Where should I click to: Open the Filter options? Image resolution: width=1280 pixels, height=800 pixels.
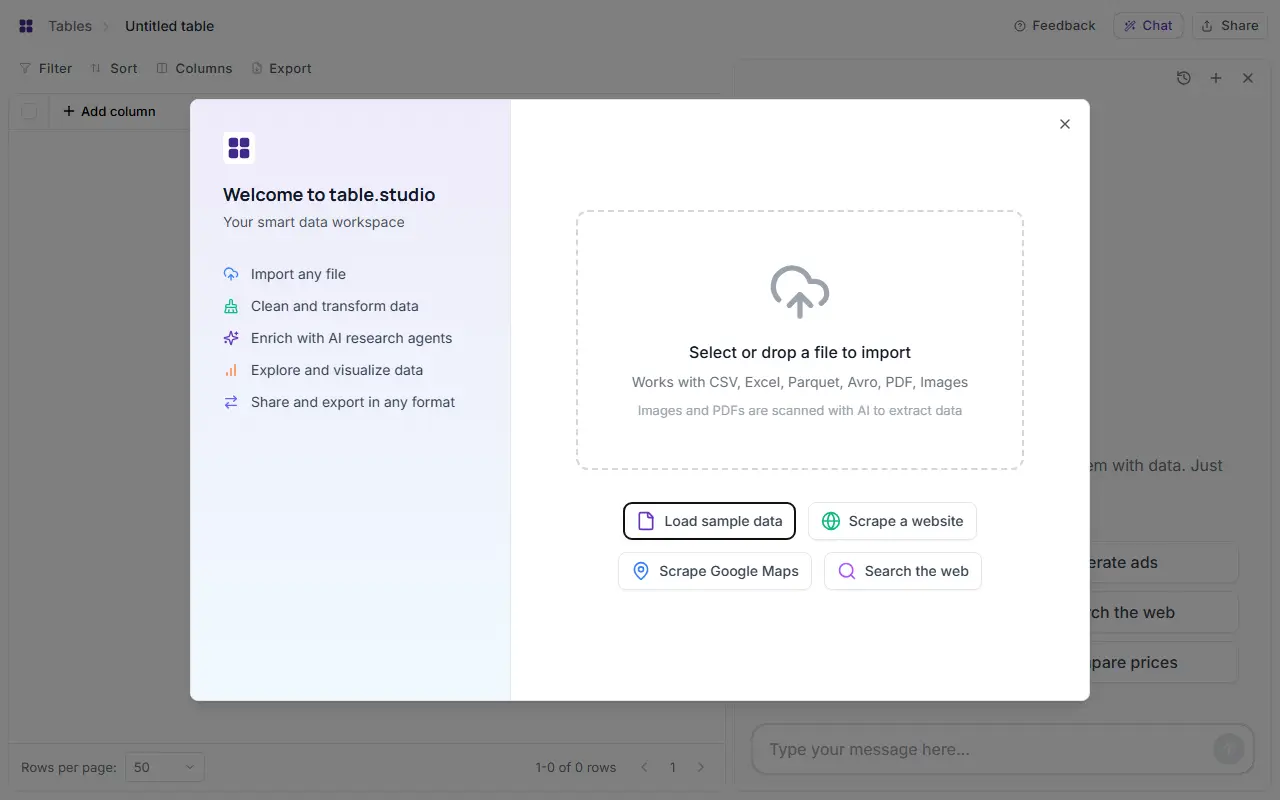pos(46,68)
